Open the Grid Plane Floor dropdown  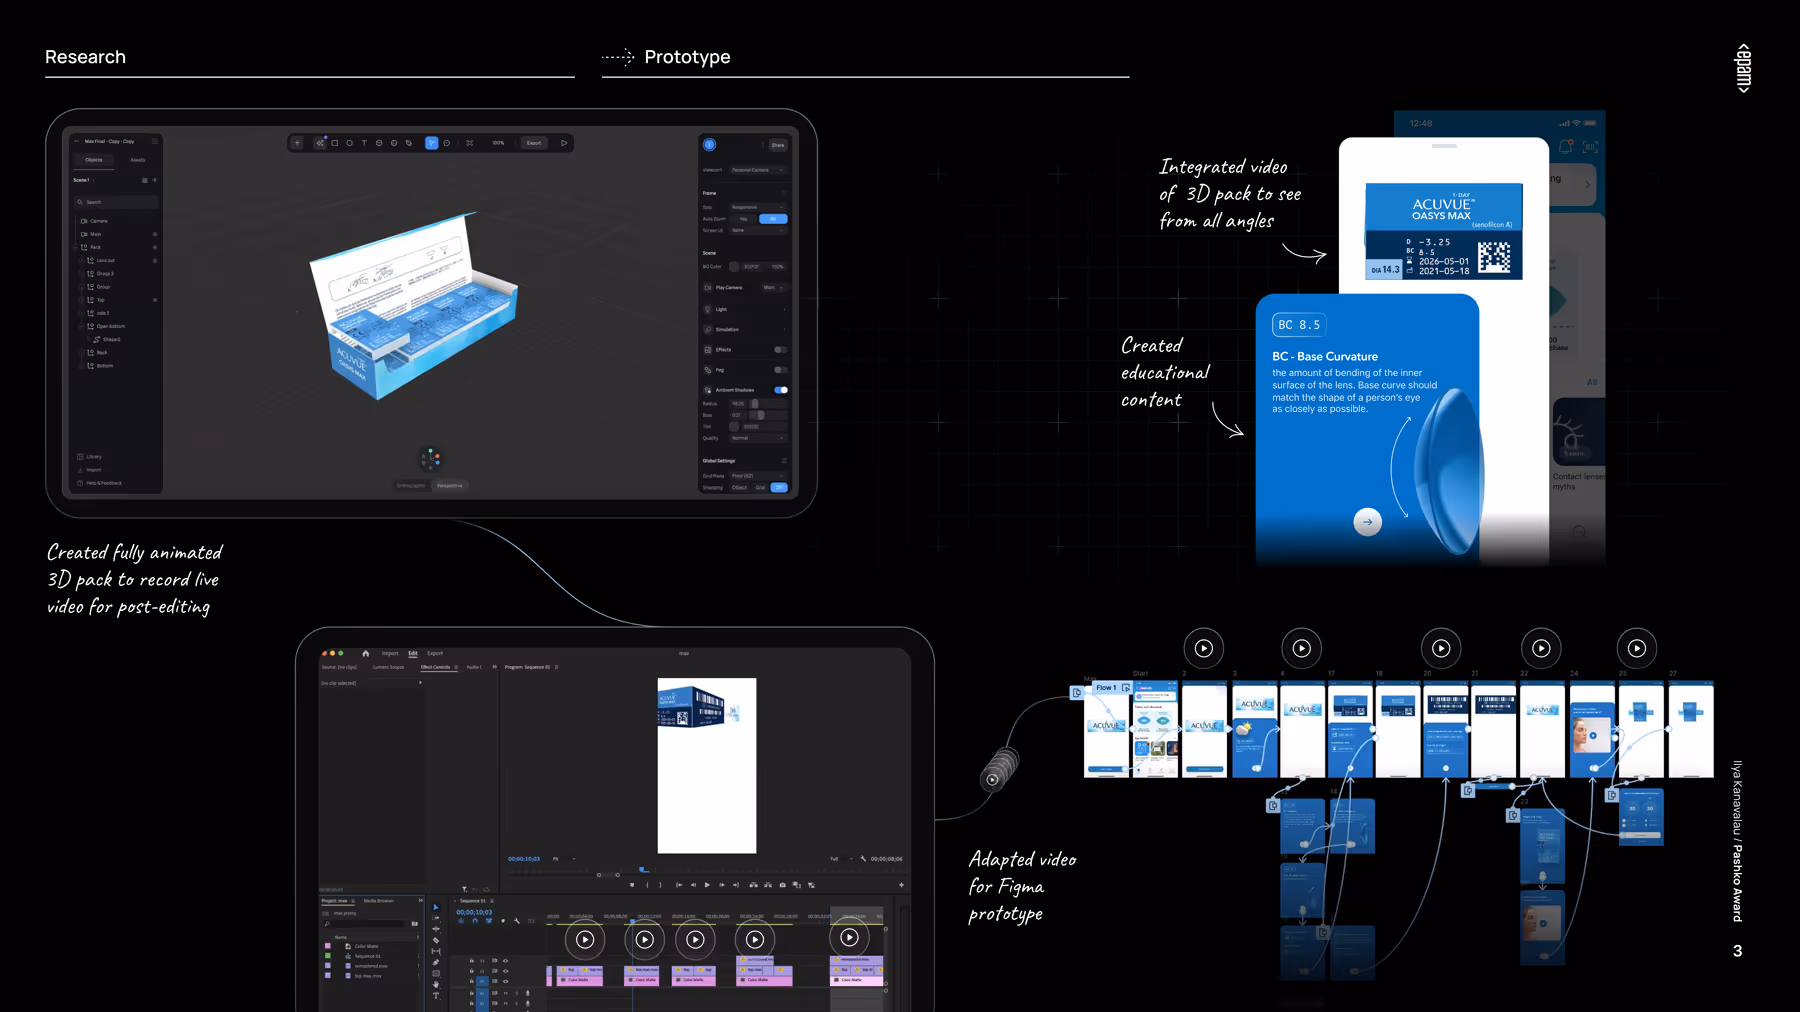[758, 475]
